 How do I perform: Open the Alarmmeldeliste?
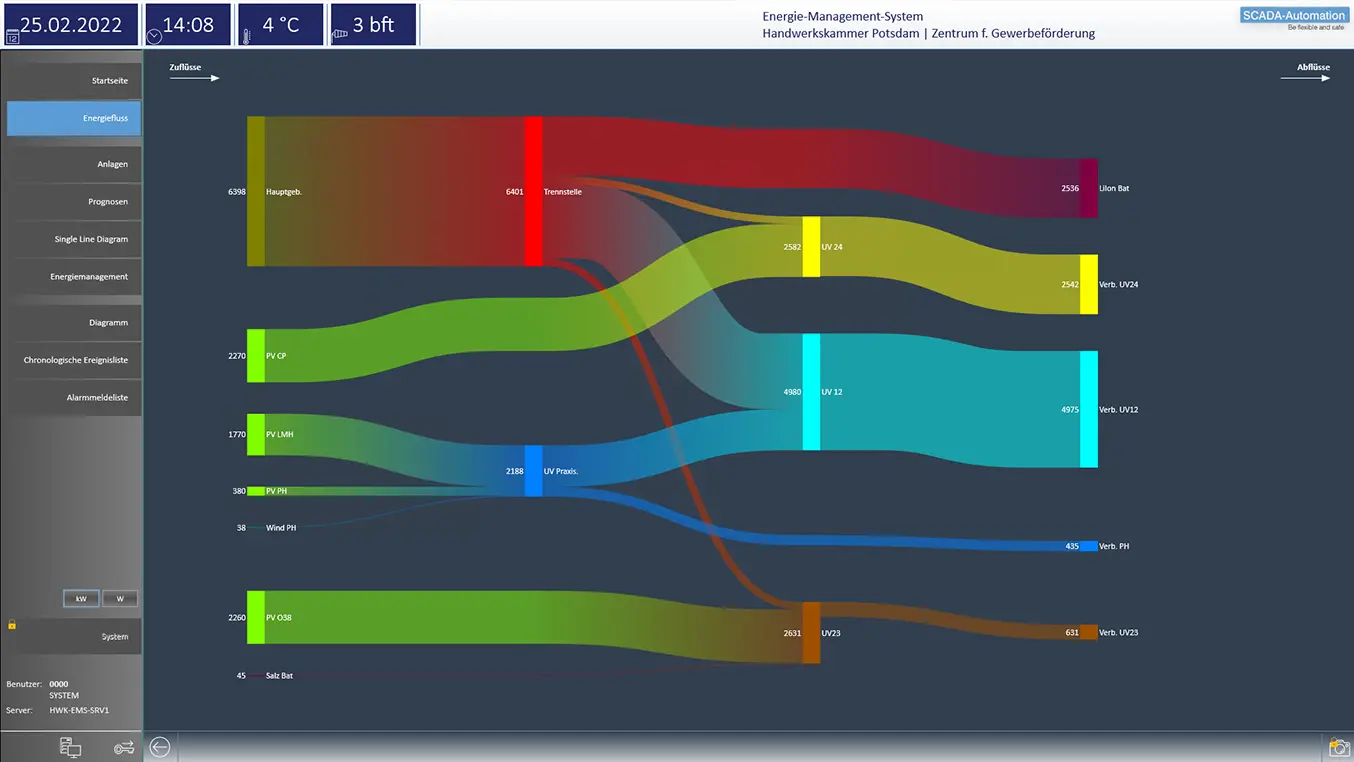click(x=73, y=398)
